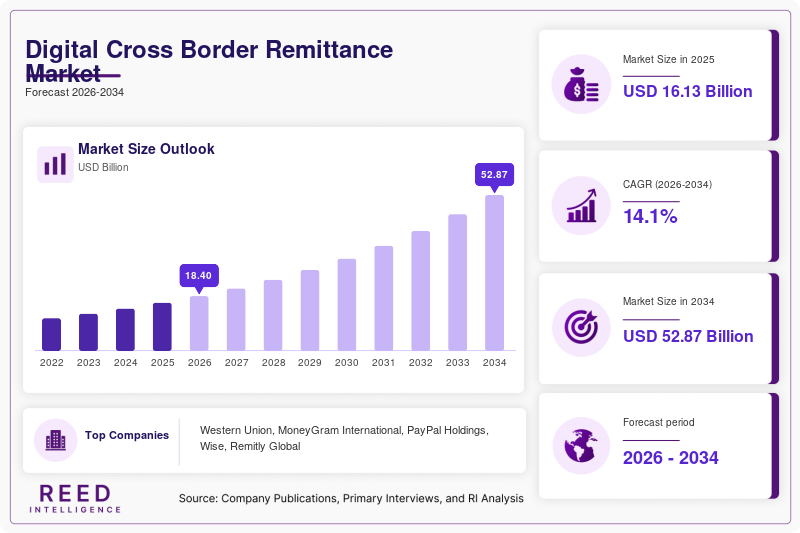The width and height of the screenshot is (800, 533).
Task: Click the 2033 axis label
Action: coord(458,363)
